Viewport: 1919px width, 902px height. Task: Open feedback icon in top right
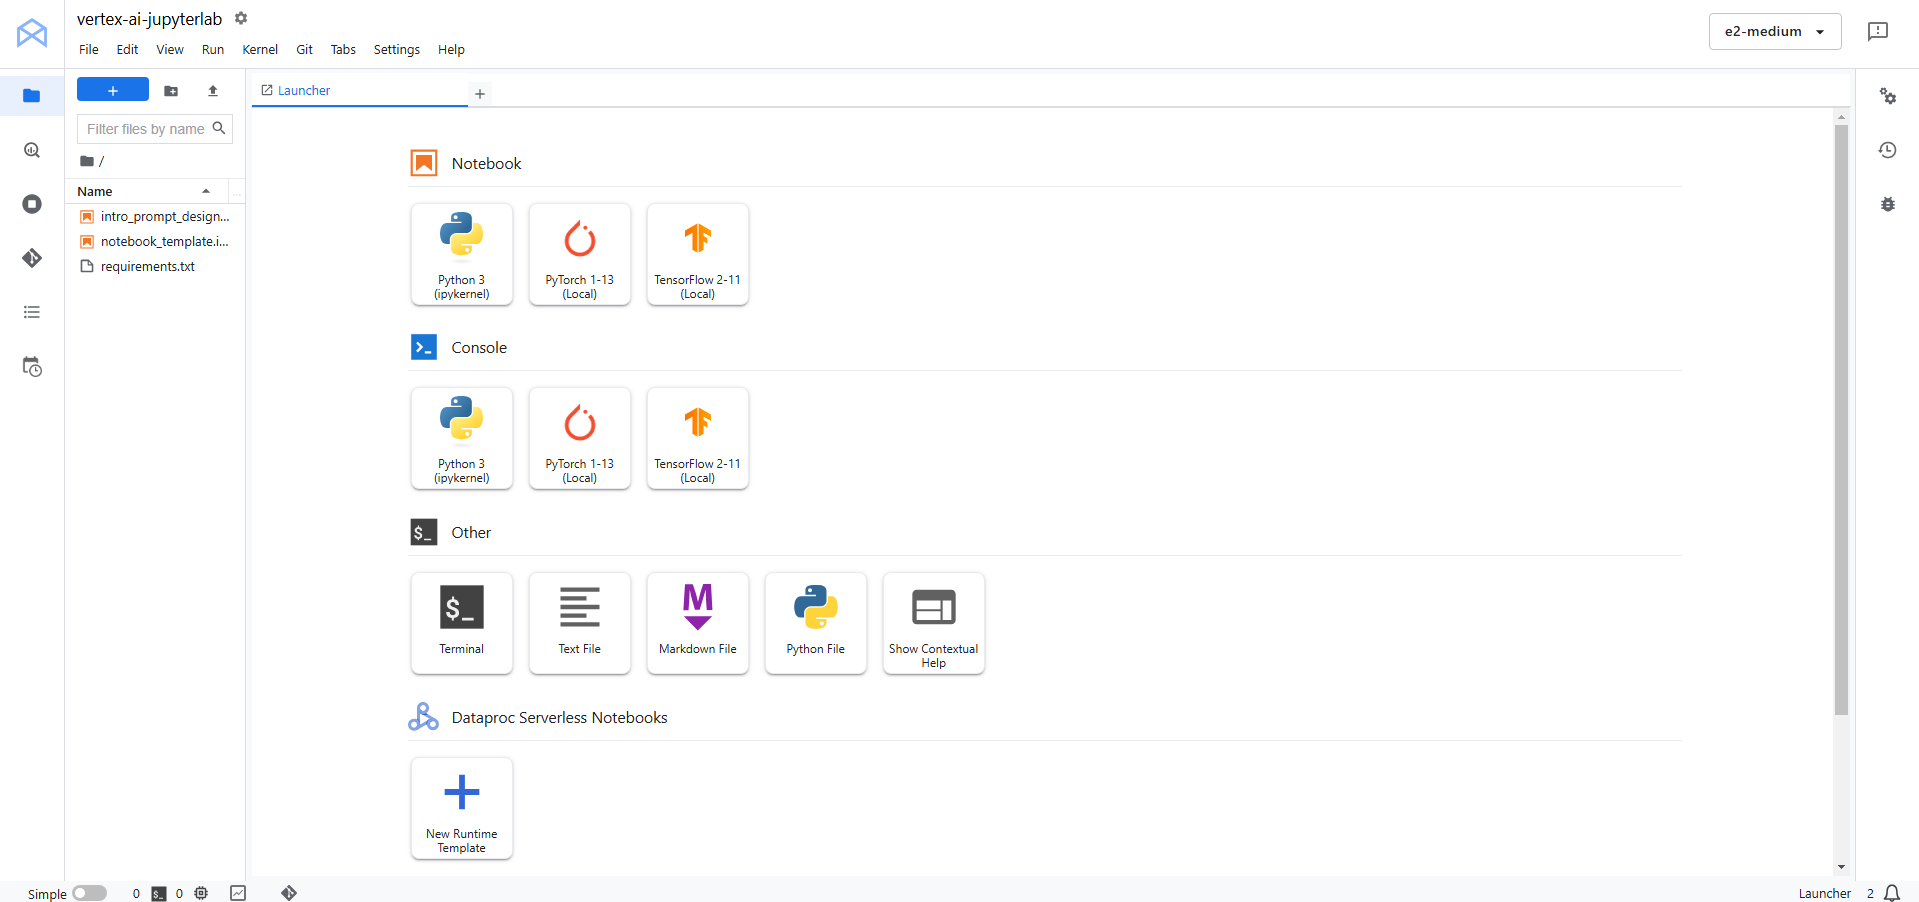coord(1878,32)
